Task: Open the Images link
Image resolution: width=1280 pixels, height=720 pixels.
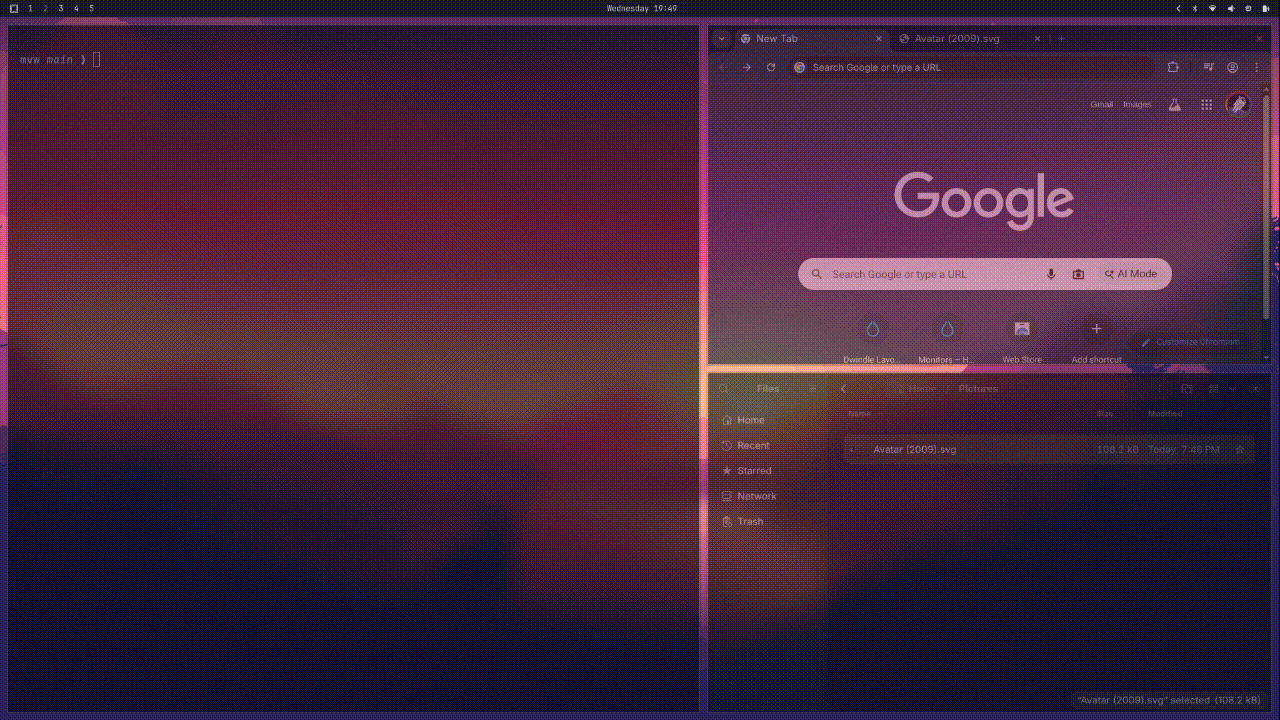Action: 1137,104
